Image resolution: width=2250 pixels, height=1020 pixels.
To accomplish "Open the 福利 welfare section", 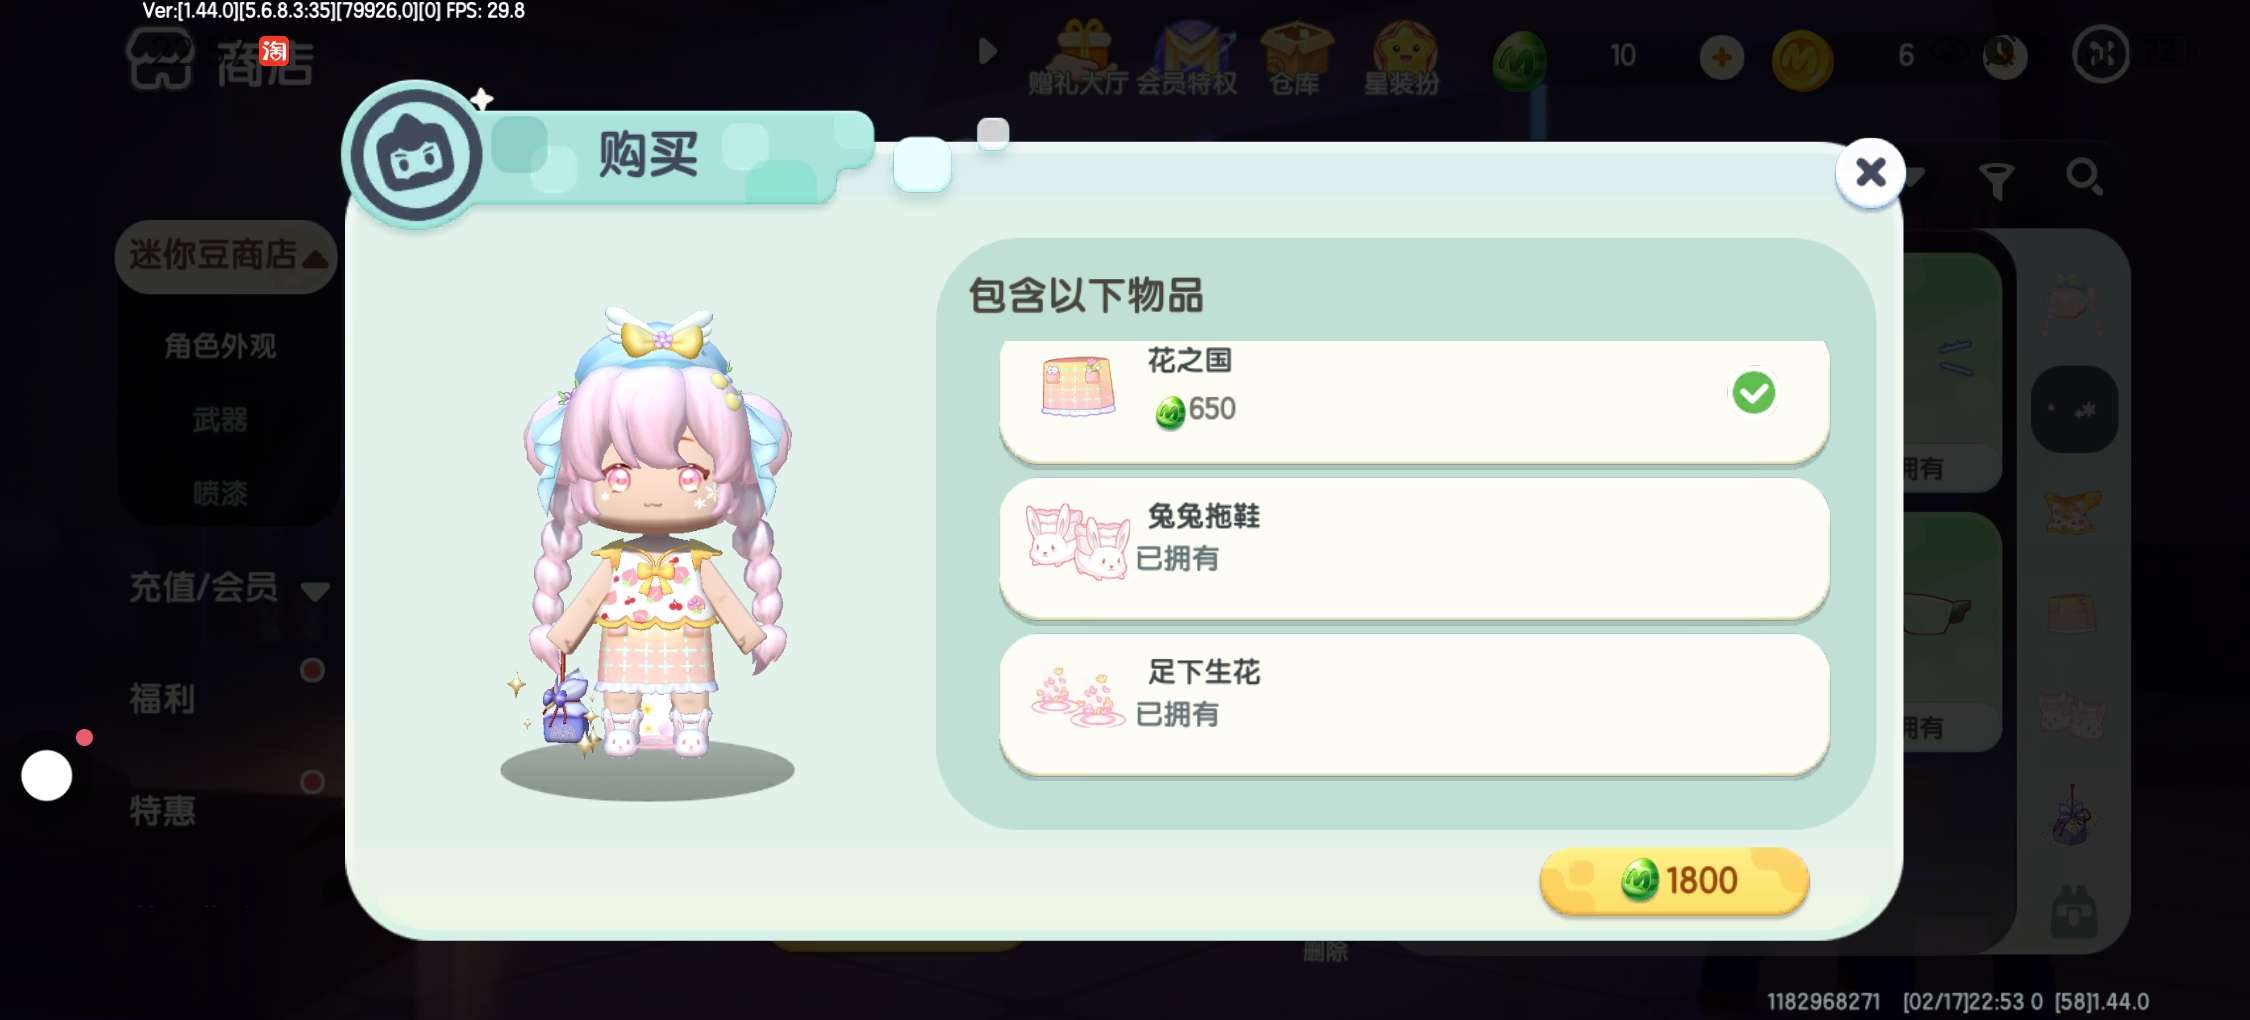I will click(162, 698).
